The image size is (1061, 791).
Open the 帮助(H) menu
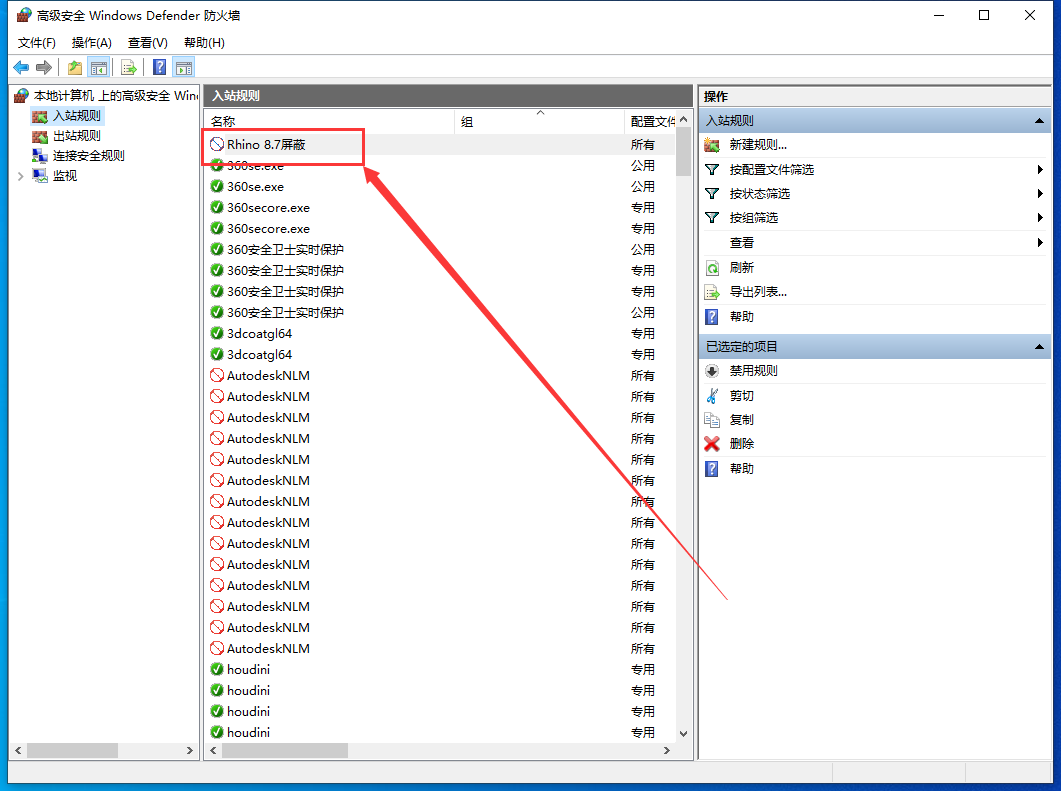[204, 43]
